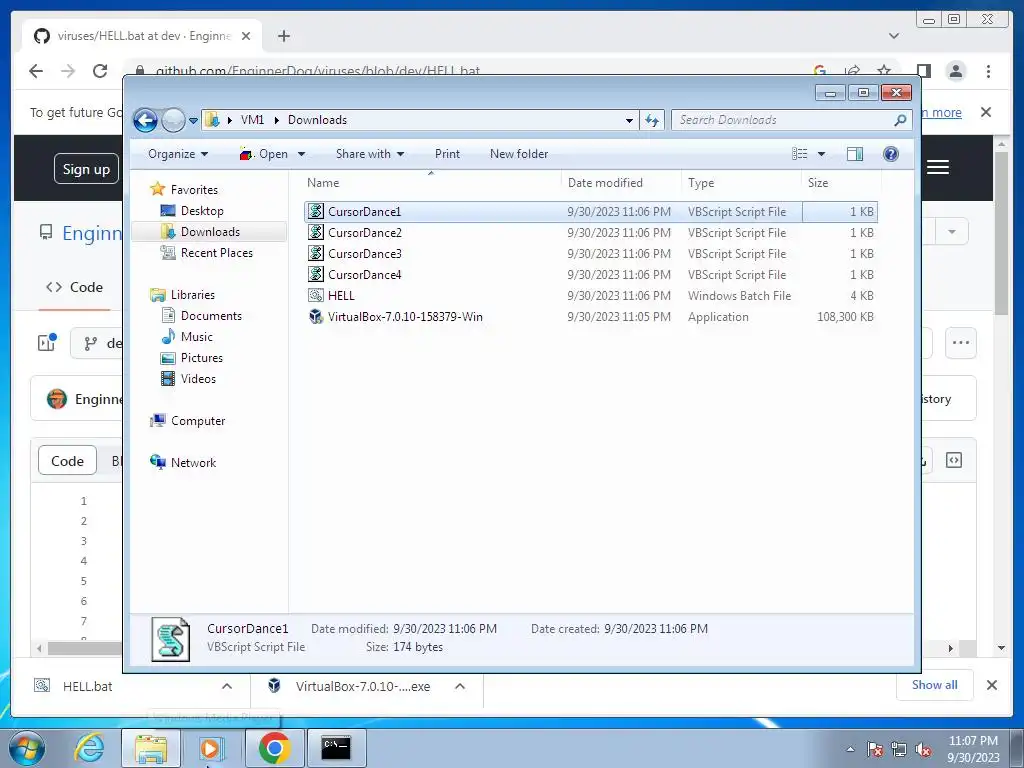The width and height of the screenshot is (1024, 768).
Task: Click Sign up on GitHub page
Action: (x=86, y=169)
